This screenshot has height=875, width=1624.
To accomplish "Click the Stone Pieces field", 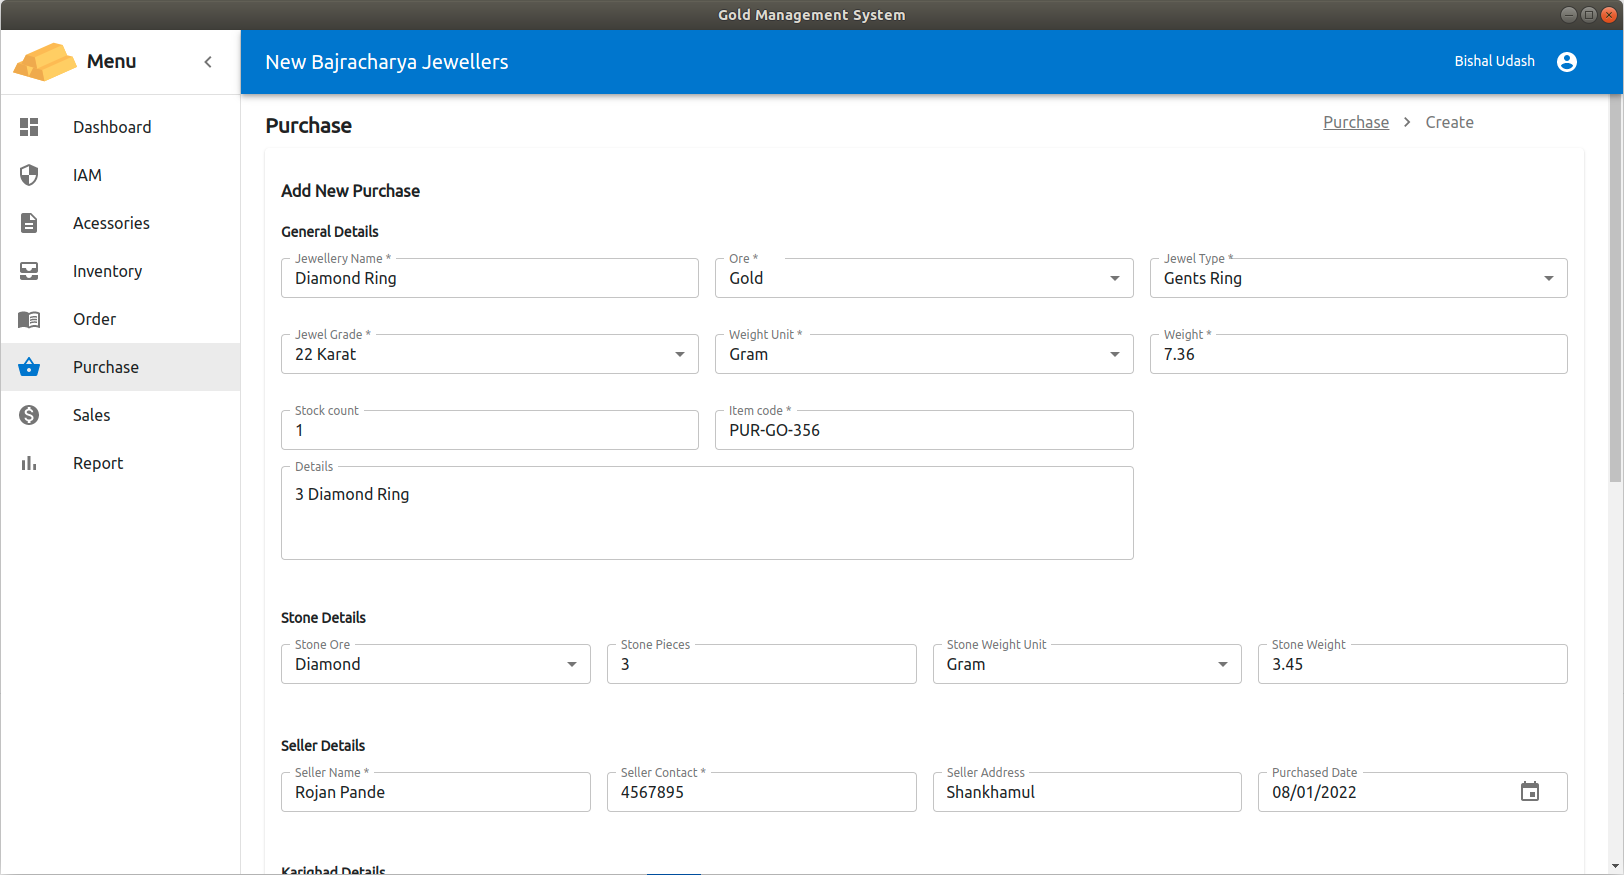I will tap(762, 664).
